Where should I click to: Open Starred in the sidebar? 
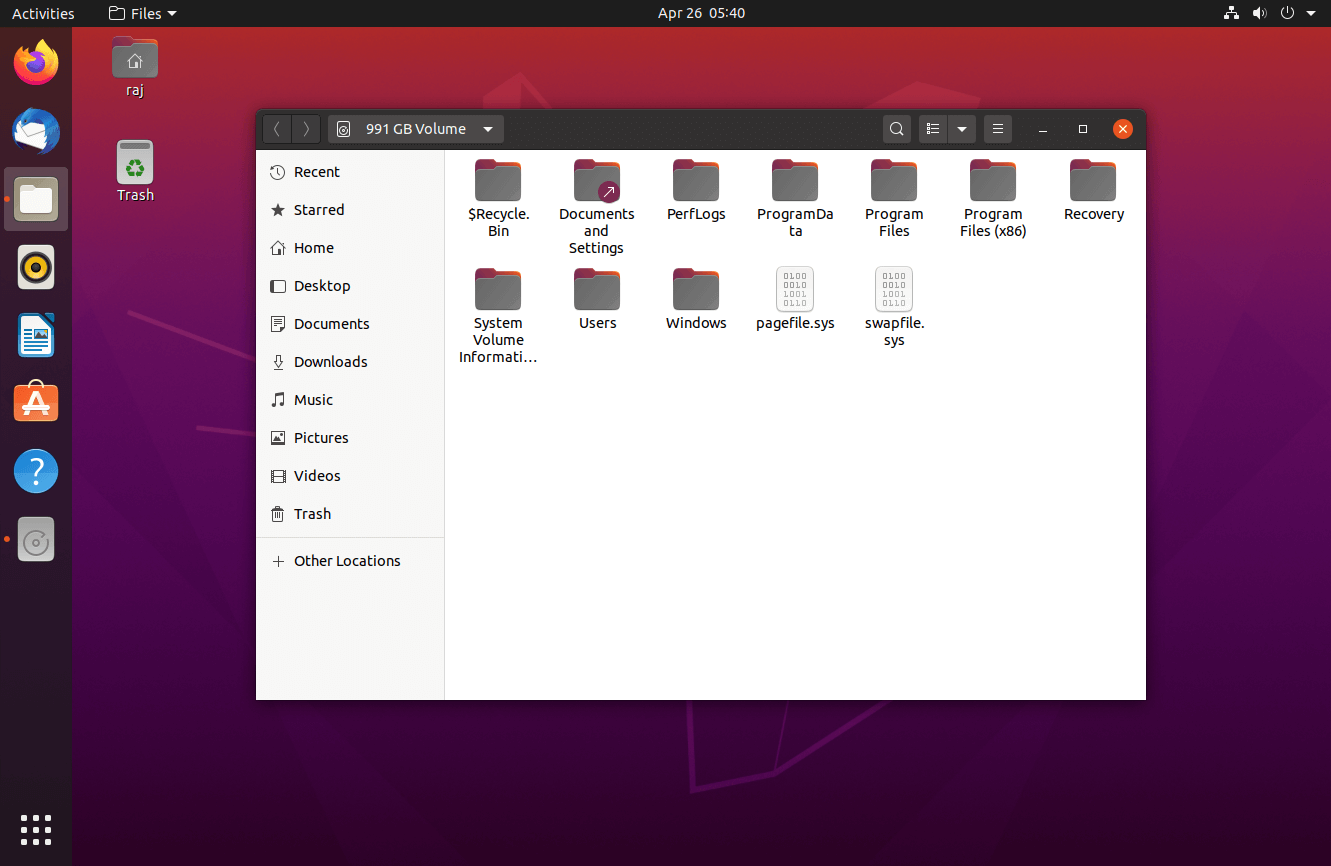(350, 210)
